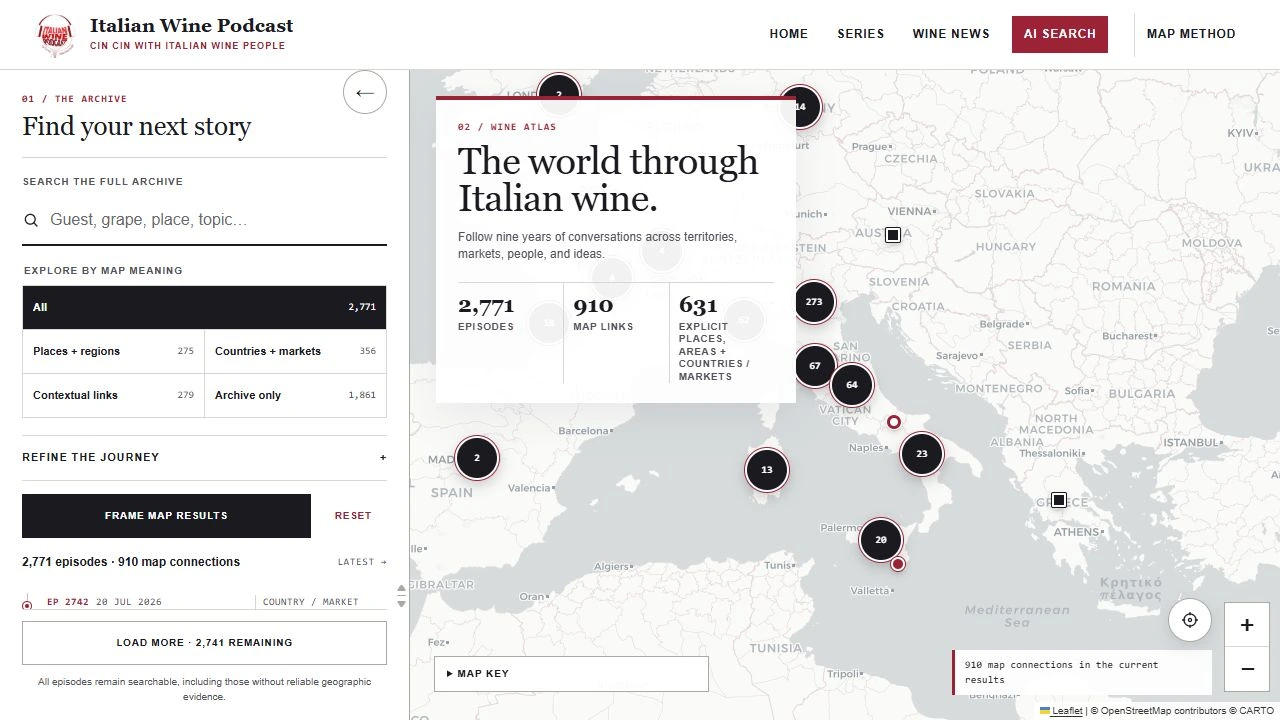Zoom in on the map

click(1247, 625)
